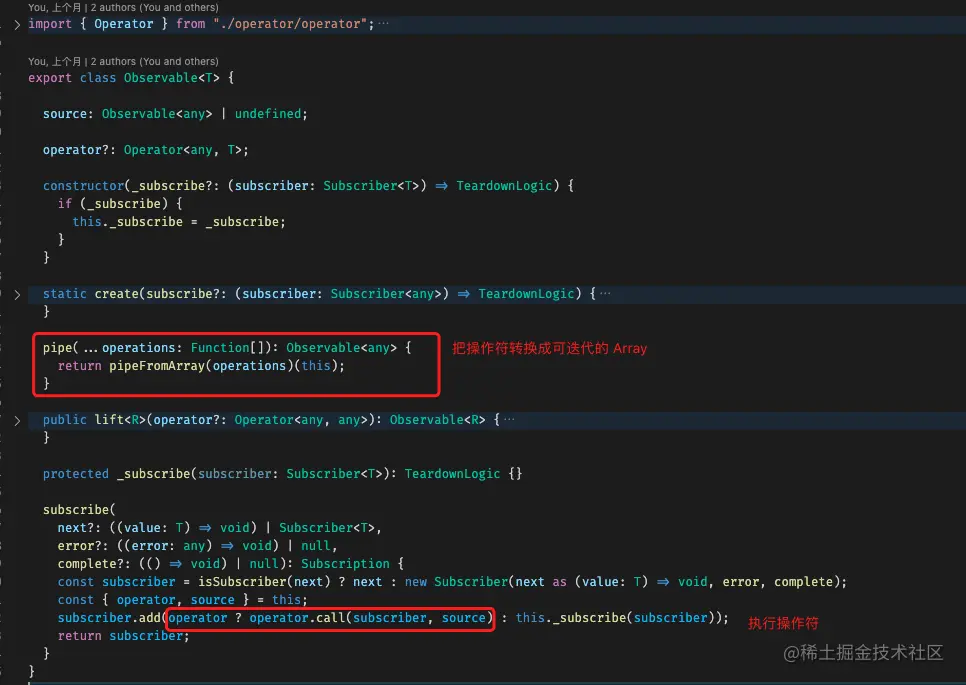Click 'Operator' inside the import braces
Viewport: 966px width, 685px height.
(x=123, y=24)
